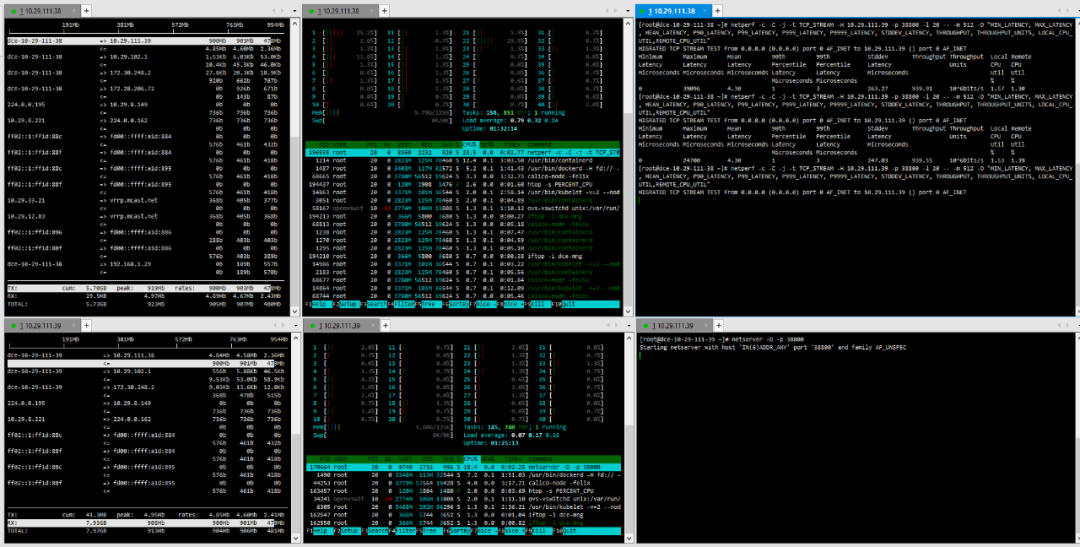The height and width of the screenshot is (547, 1080).
Task: Click next-tab arrow in the netperf pane
Action: pyautogui.click(x=1066, y=11)
